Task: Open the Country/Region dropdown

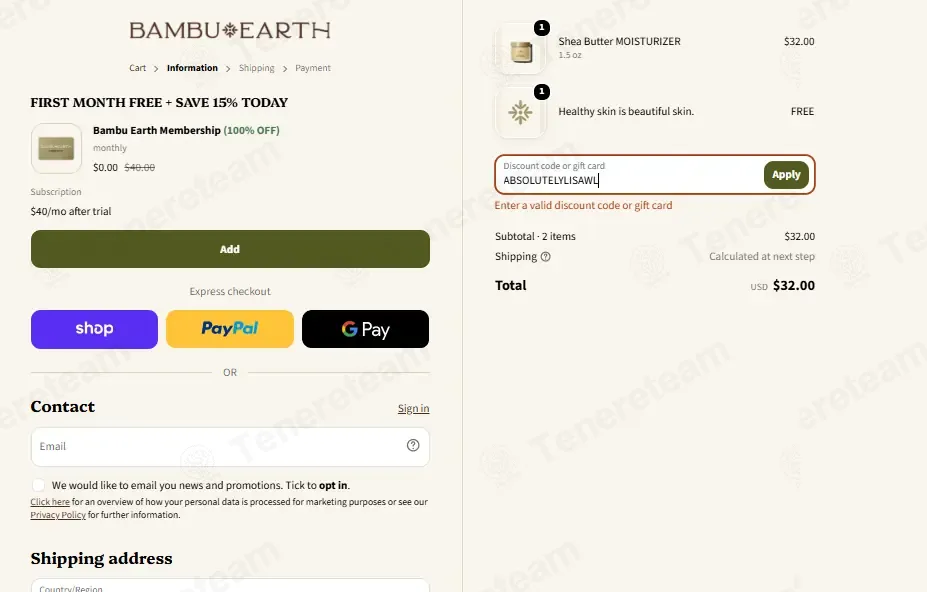Action: tap(230, 585)
